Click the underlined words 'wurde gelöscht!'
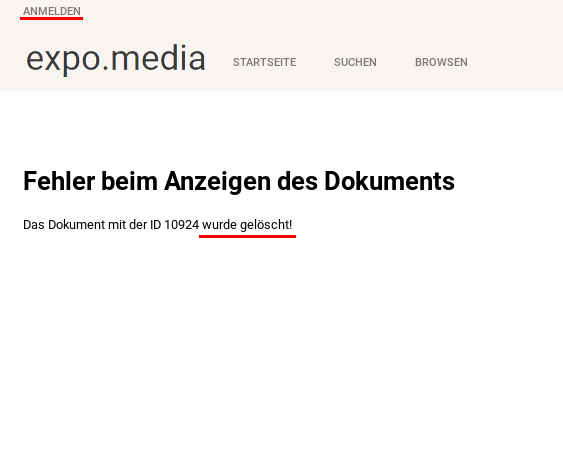 pos(247,225)
